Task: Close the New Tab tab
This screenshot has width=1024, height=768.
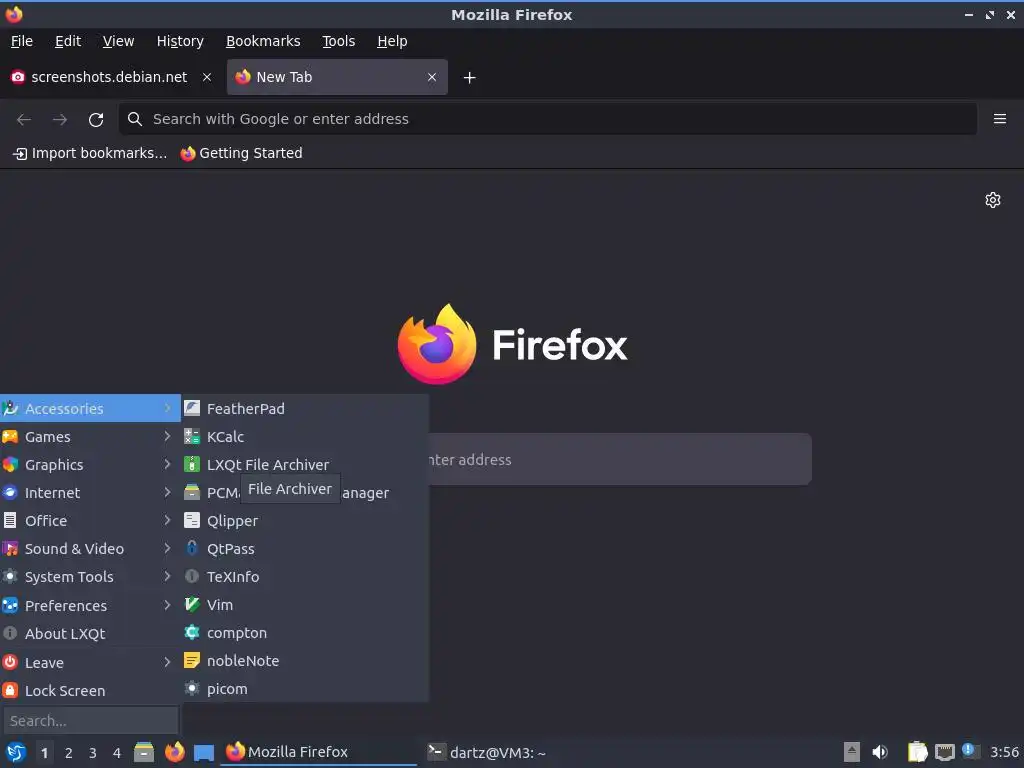Action: click(x=432, y=77)
